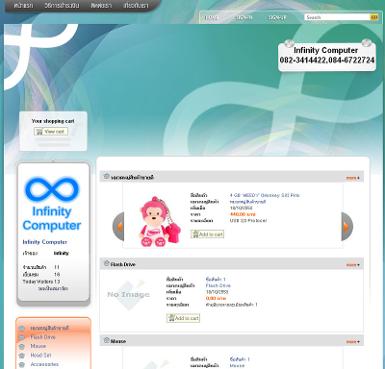Add the pink monkey flash drive to cart

[207, 234]
